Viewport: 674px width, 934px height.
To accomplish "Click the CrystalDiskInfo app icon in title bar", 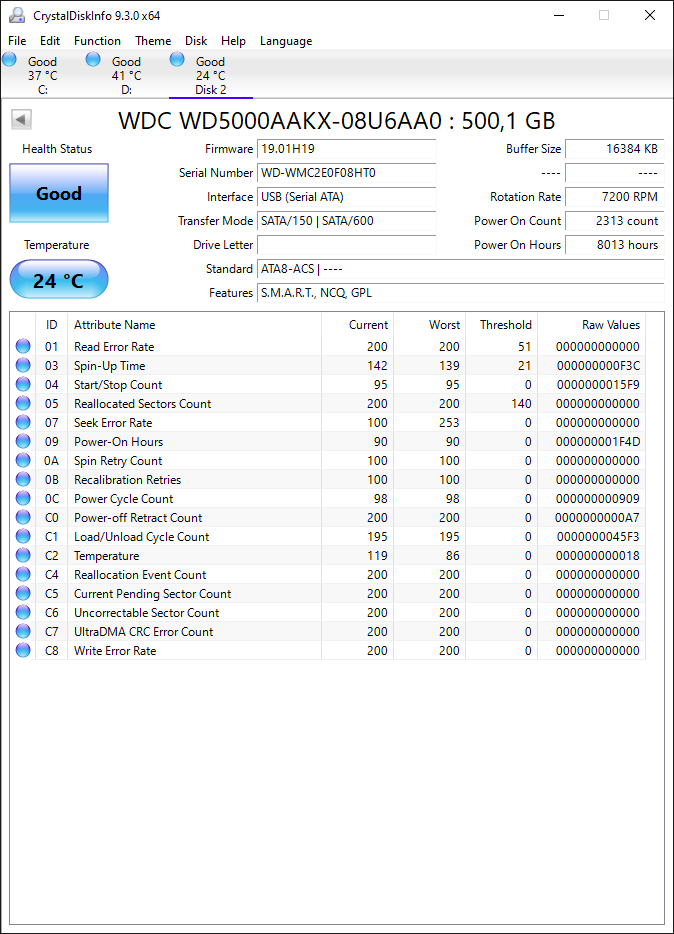I will 17,15.
